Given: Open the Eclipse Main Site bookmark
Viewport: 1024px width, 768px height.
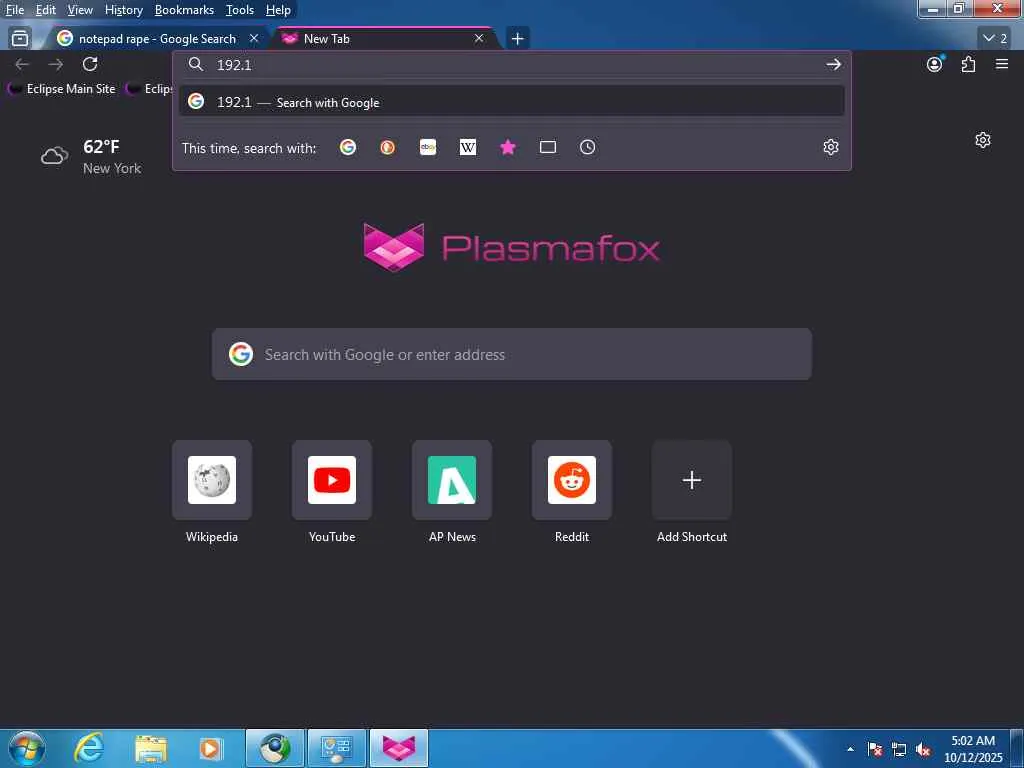Looking at the screenshot, I should tap(62, 89).
